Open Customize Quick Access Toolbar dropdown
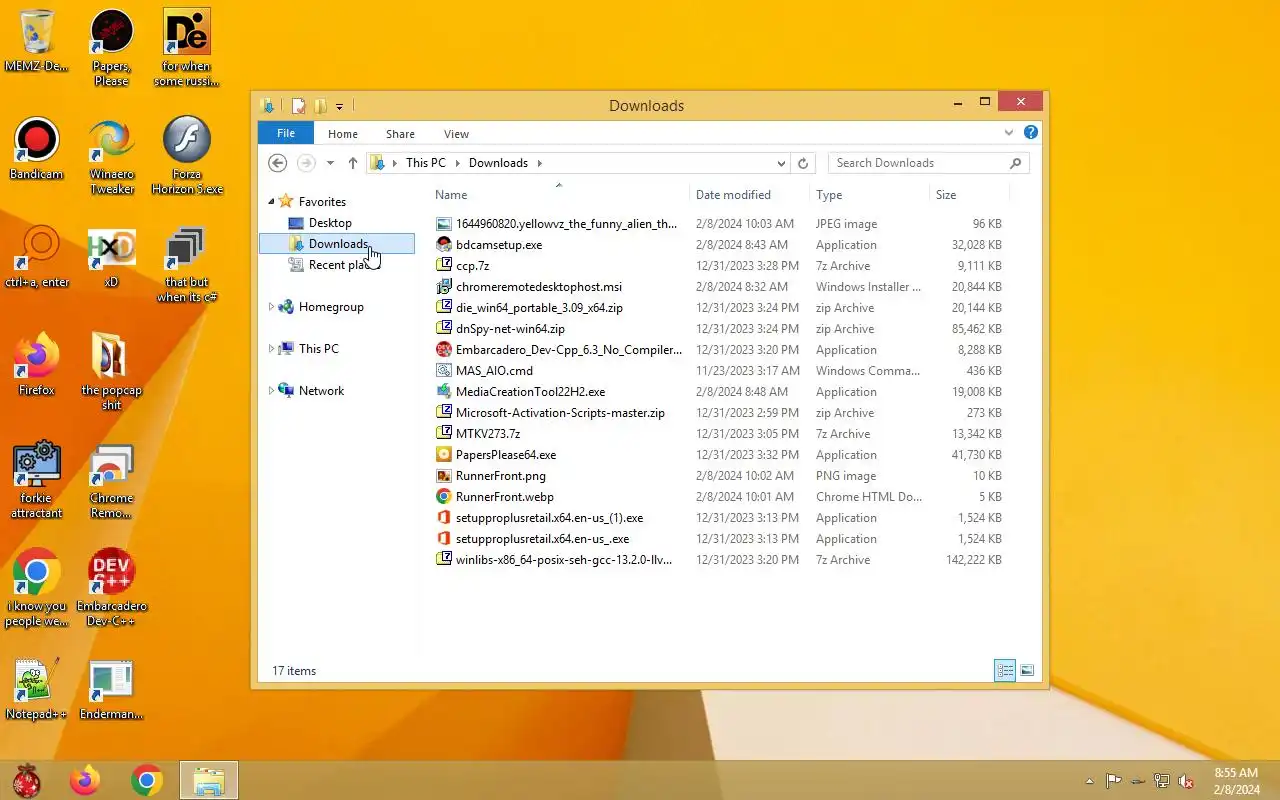The width and height of the screenshot is (1280, 800). click(x=340, y=106)
